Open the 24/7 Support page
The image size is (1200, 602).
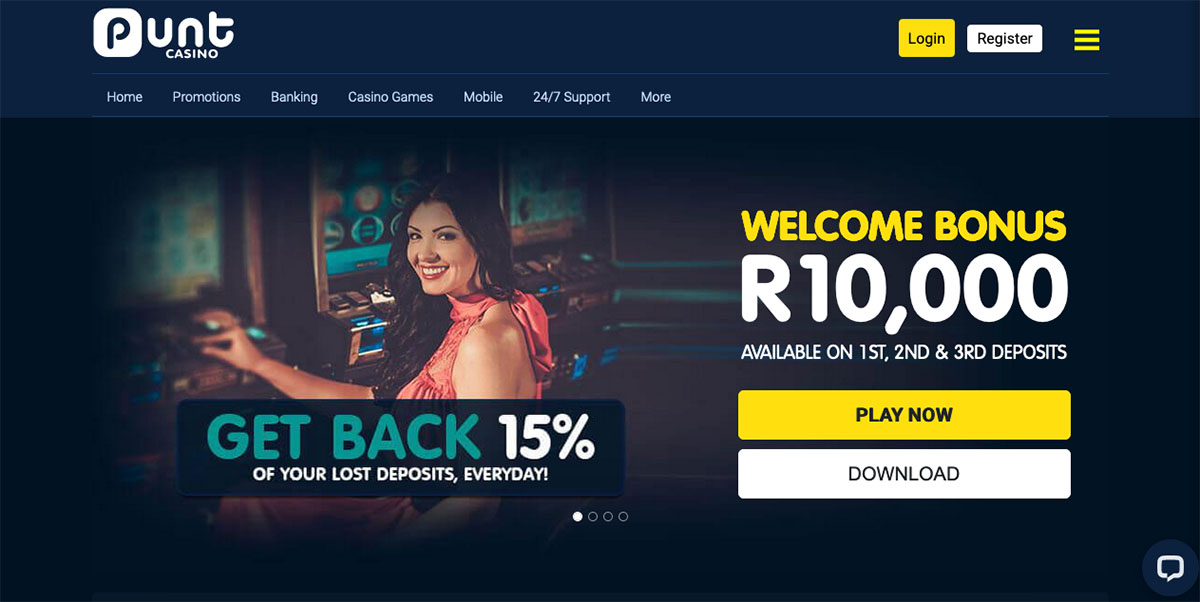(x=572, y=97)
